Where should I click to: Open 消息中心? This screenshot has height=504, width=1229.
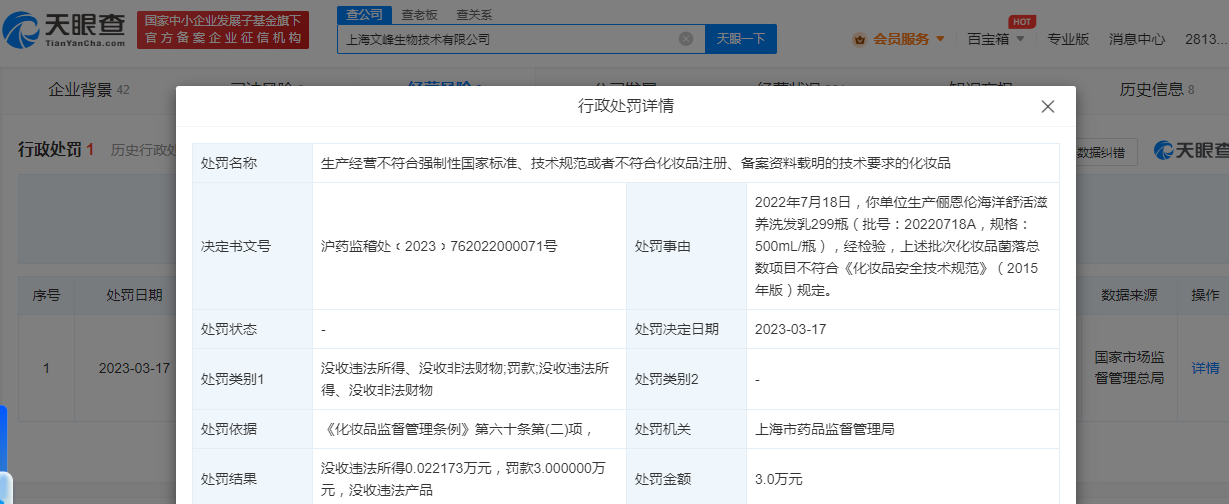click(x=1137, y=39)
